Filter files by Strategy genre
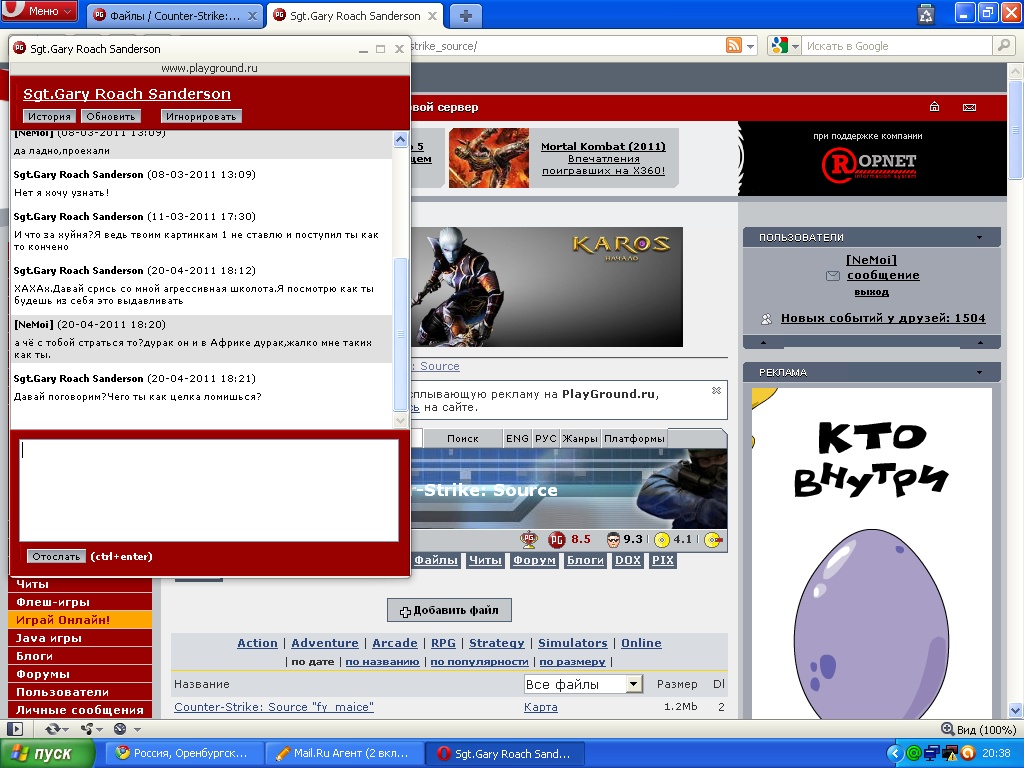This screenshot has width=1024, height=768. pos(496,643)
